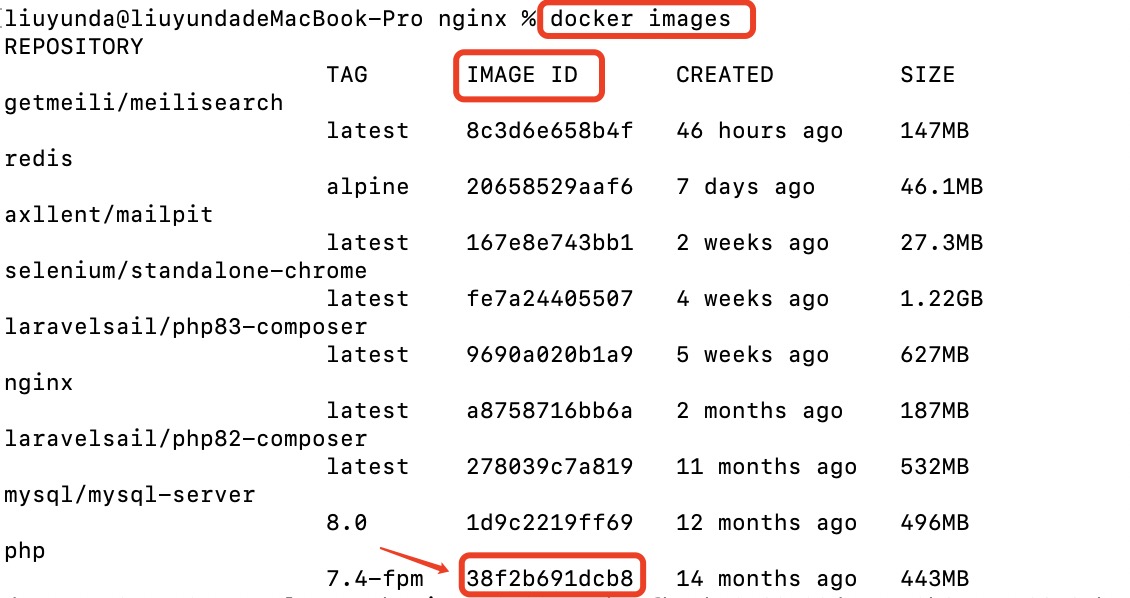
Task: Click the laravelsail/php83-composer repository name
Action: click(186, 327)
